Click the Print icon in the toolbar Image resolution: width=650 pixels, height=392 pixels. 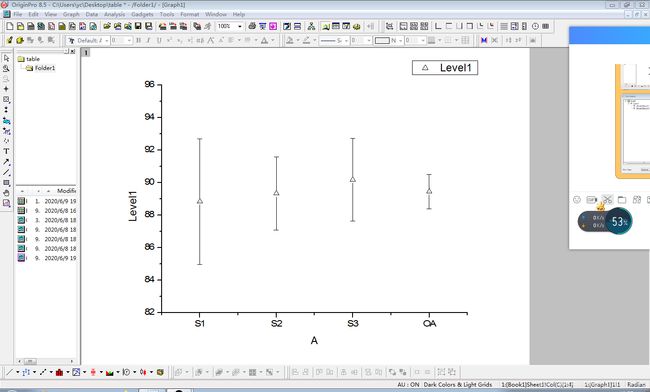click(x=252, y=26)
